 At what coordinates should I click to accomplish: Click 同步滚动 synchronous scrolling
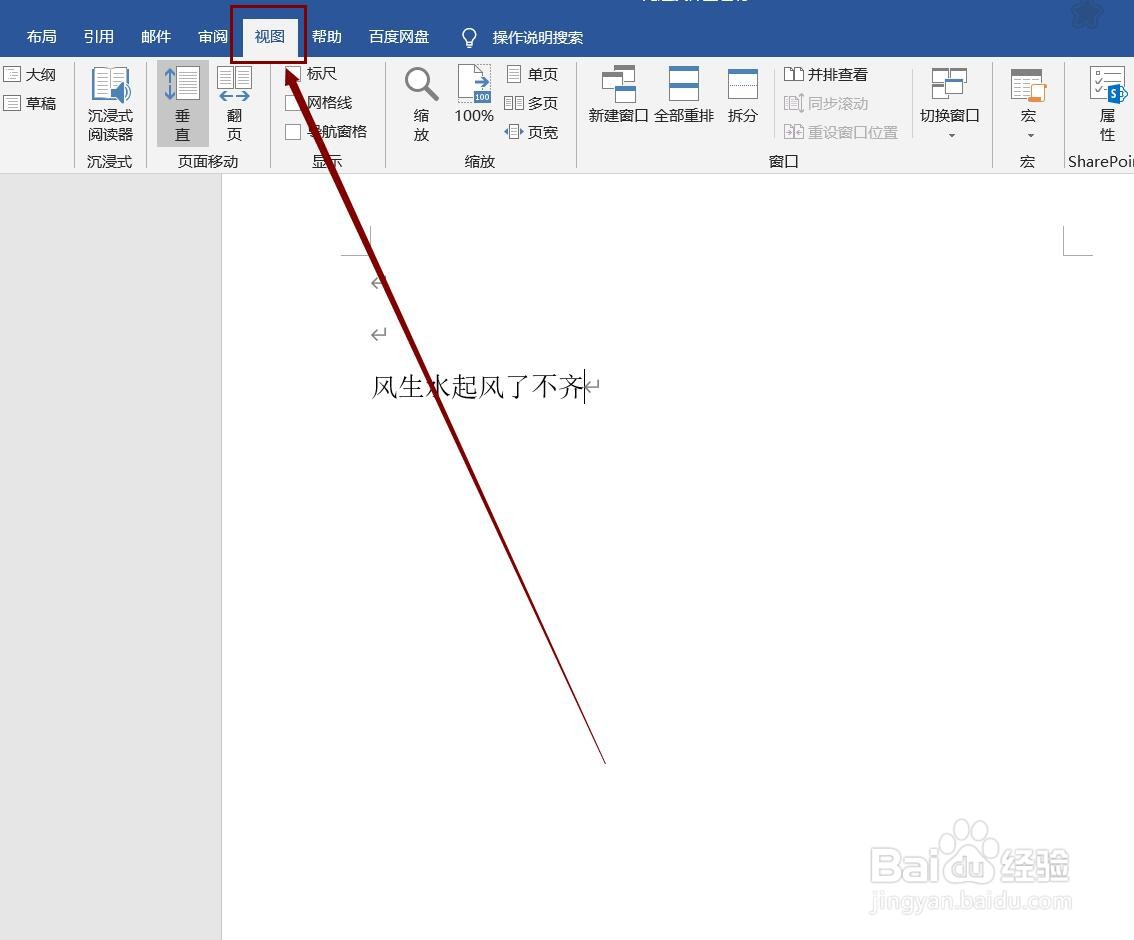point(826,103)
